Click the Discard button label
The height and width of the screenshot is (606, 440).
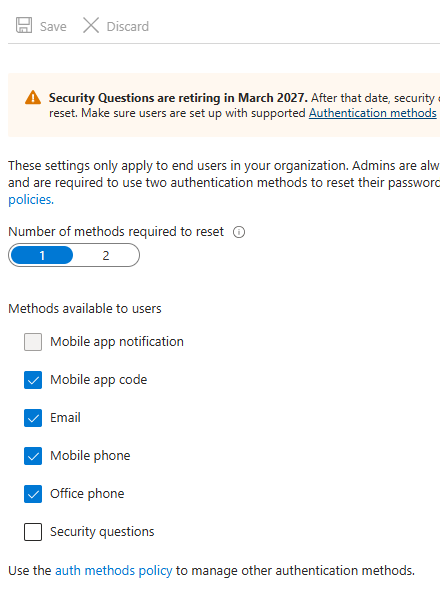(128, 26)
